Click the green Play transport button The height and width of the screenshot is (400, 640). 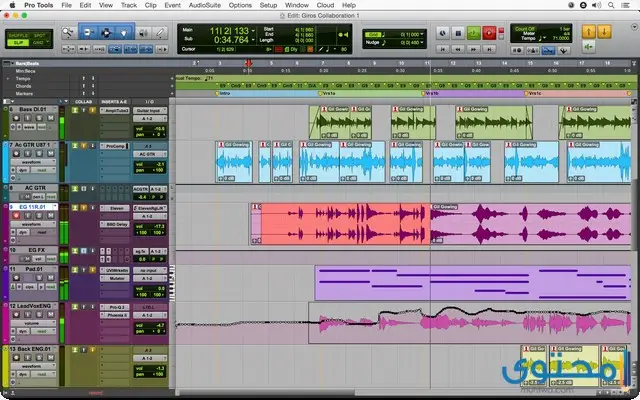point(474,33)
